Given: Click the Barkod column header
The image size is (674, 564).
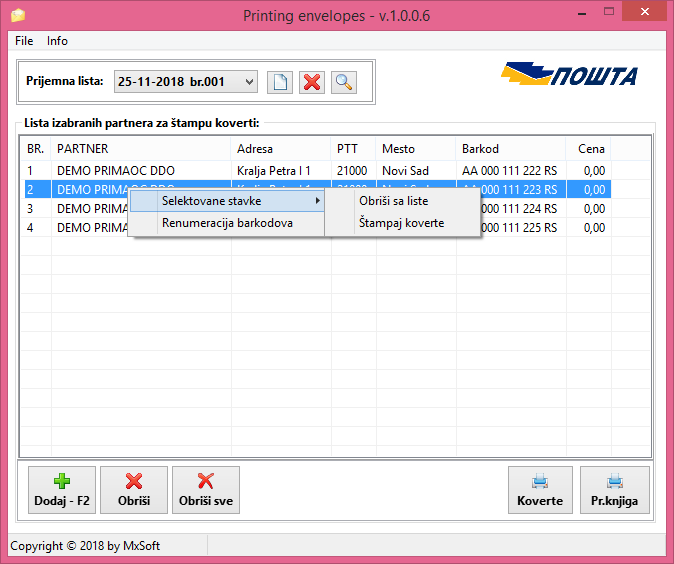Looking at the screenshot, I should (x=511, y=149).
